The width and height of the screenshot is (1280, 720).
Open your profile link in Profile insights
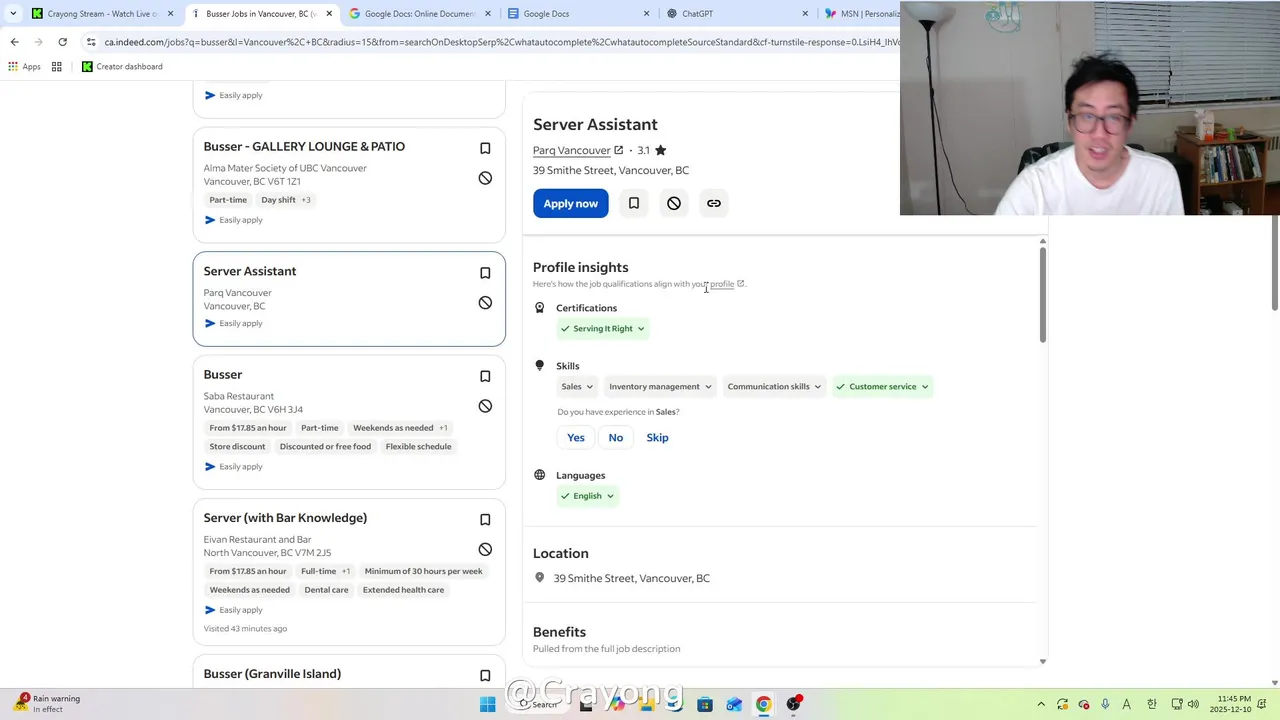(722, 284)
